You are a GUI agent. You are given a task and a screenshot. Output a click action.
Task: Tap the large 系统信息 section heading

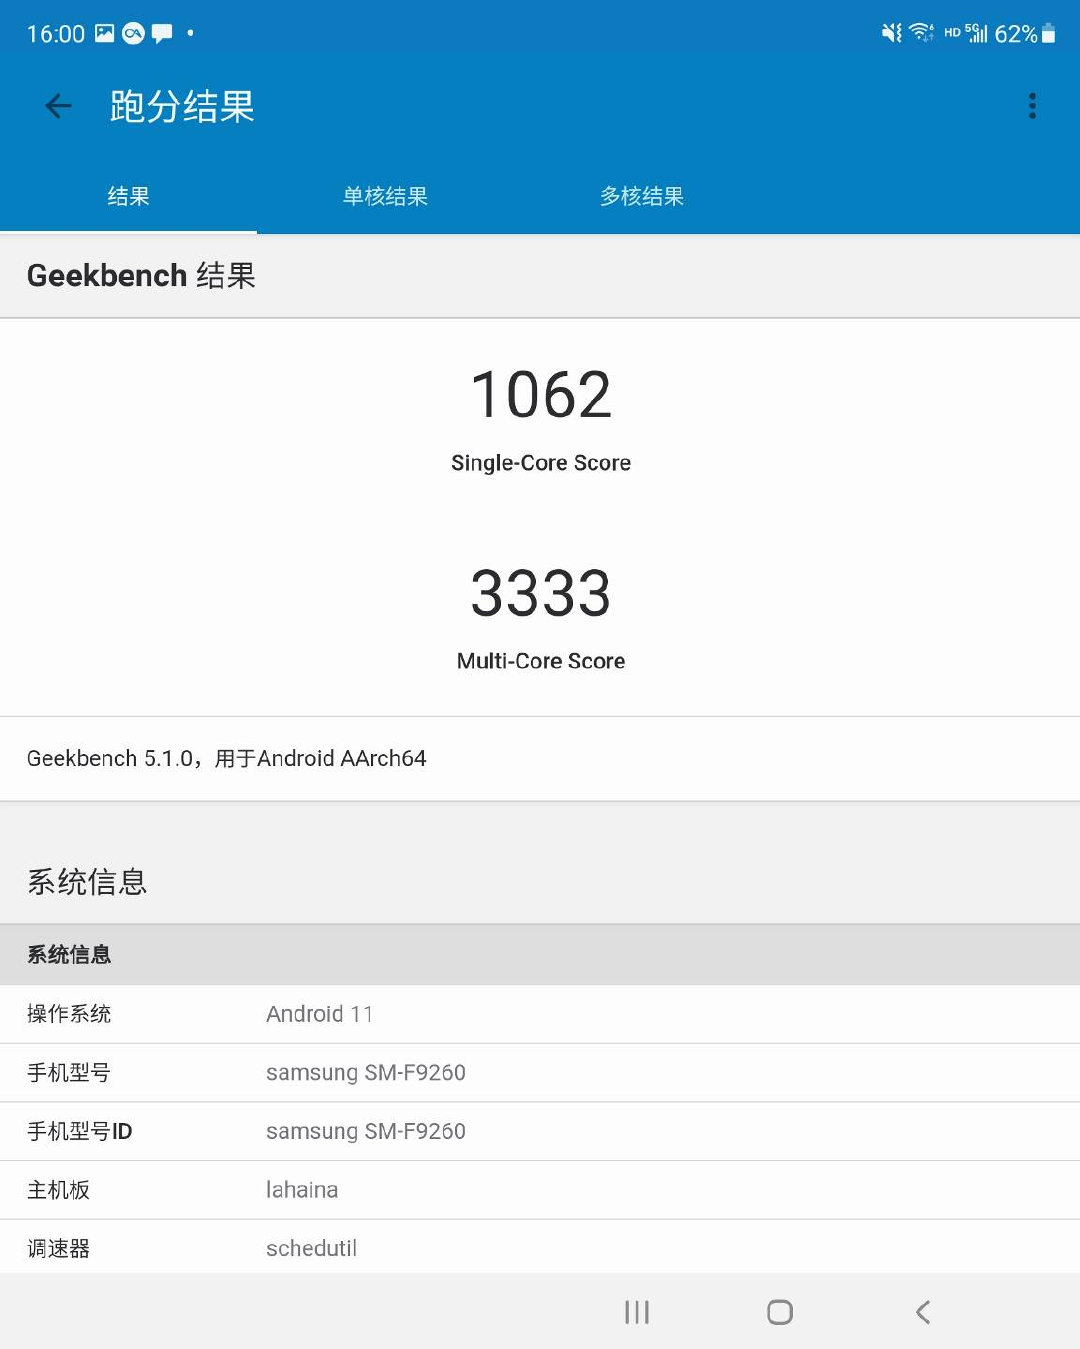87,882
